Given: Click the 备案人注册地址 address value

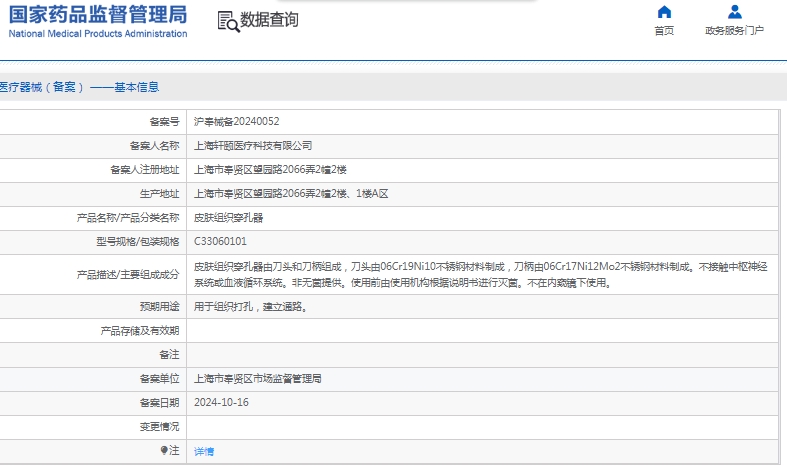Looking at the screenshot, I should (270, 170).
